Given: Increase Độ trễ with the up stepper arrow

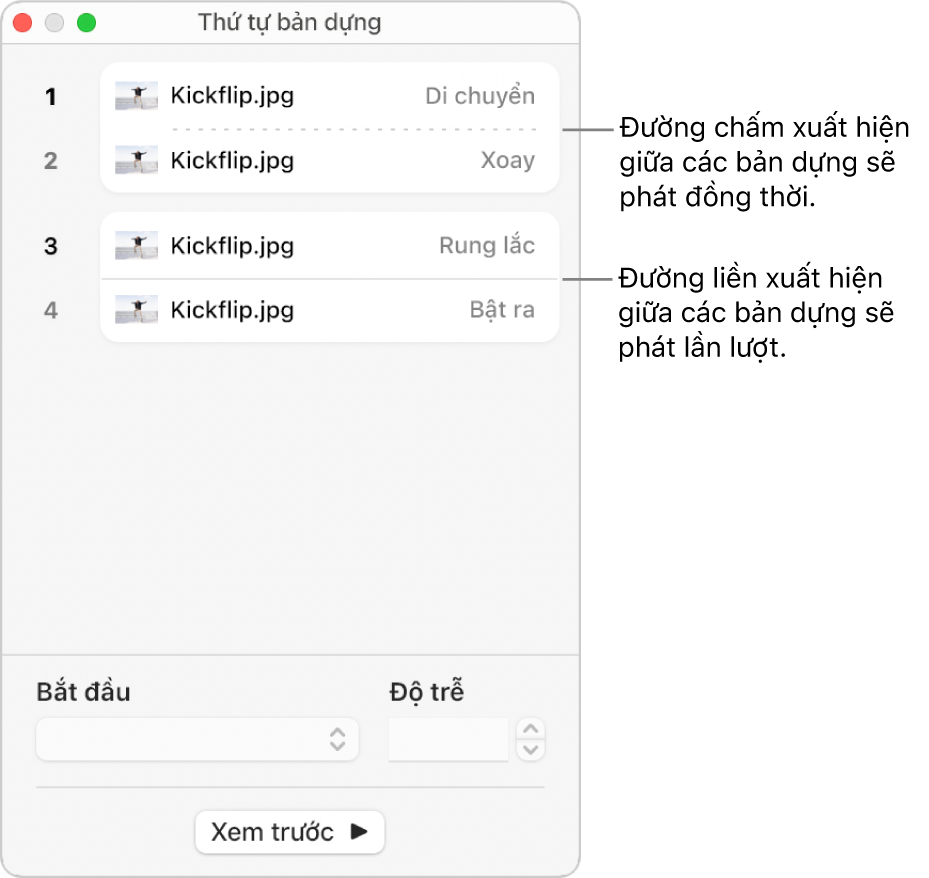Looking at the screenshot, I should coord(531,729).
